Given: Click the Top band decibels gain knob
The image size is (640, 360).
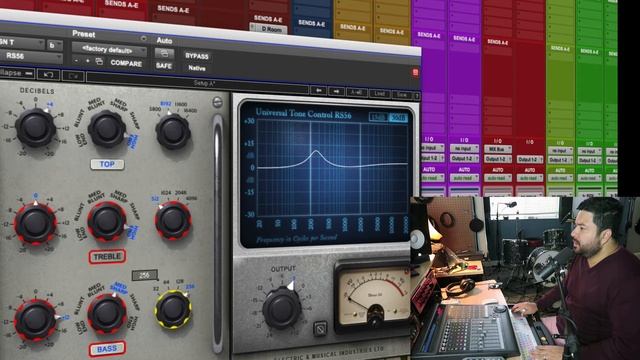Looking at the screenshot, I should point(36,127).
